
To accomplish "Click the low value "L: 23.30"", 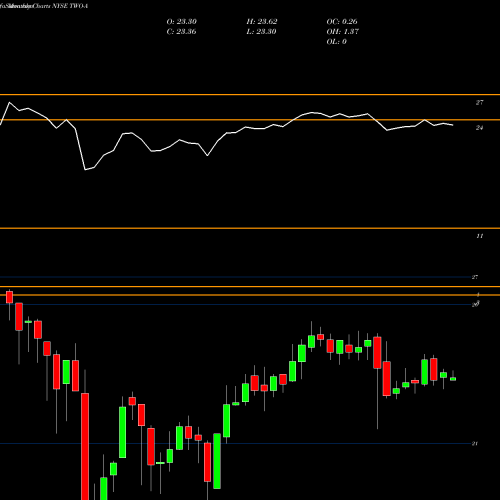I will pos(261,32).
